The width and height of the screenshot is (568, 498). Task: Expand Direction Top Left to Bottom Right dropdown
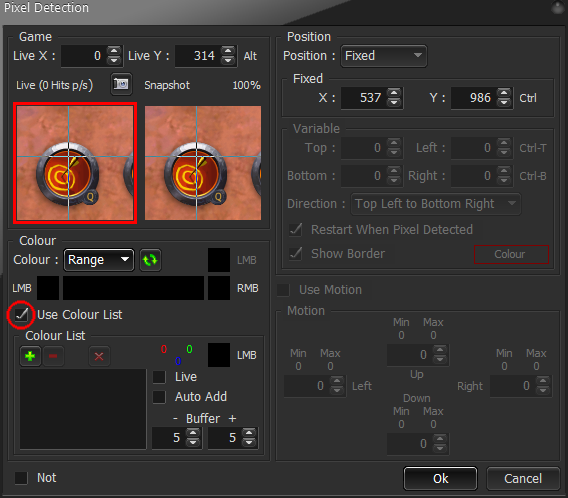click(436, 204)
